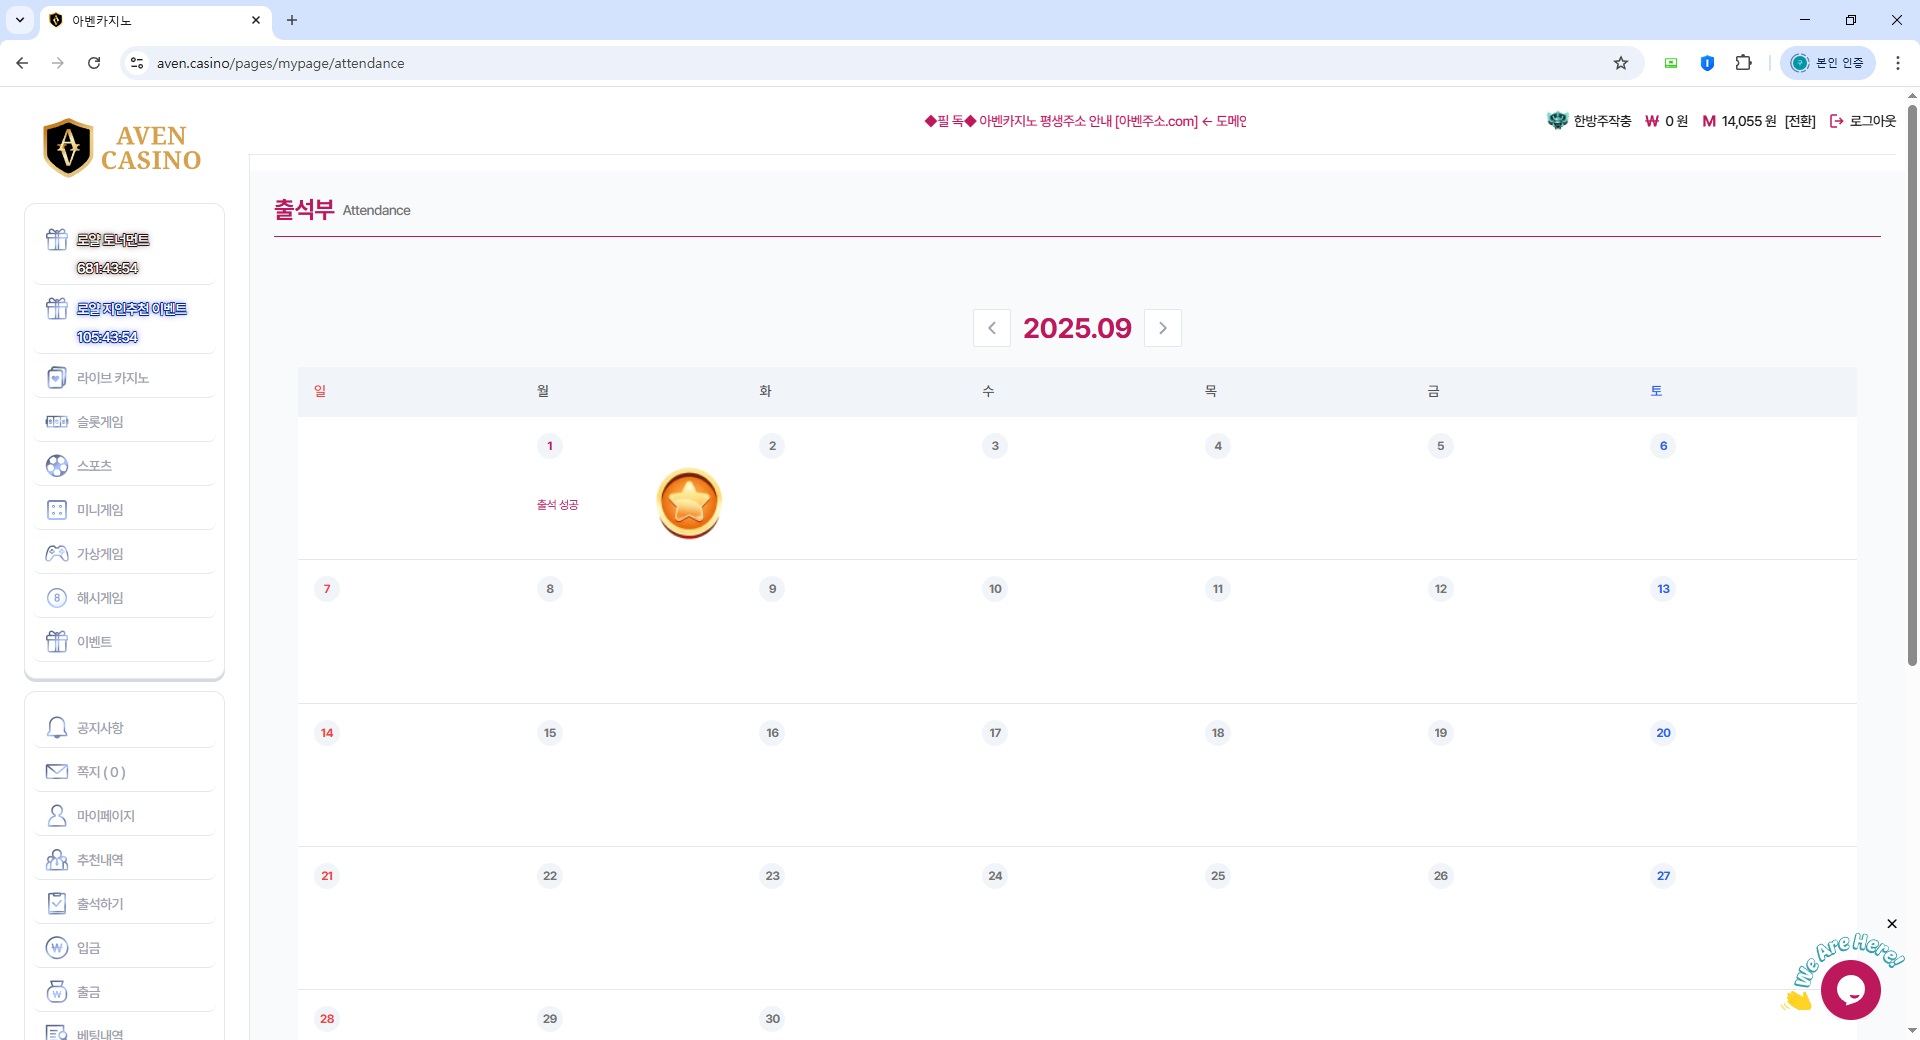Screen dimensions: 1920x1040
Task: Open the browser extensions puzzle icon
Action: 1744,63
